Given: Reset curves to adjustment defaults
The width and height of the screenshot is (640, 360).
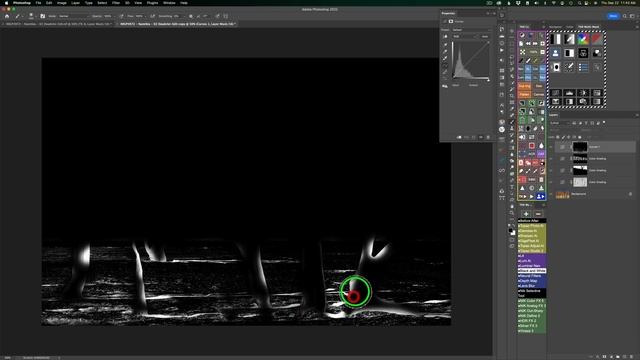Looking at the screenshot, I should tap(473, 138).
